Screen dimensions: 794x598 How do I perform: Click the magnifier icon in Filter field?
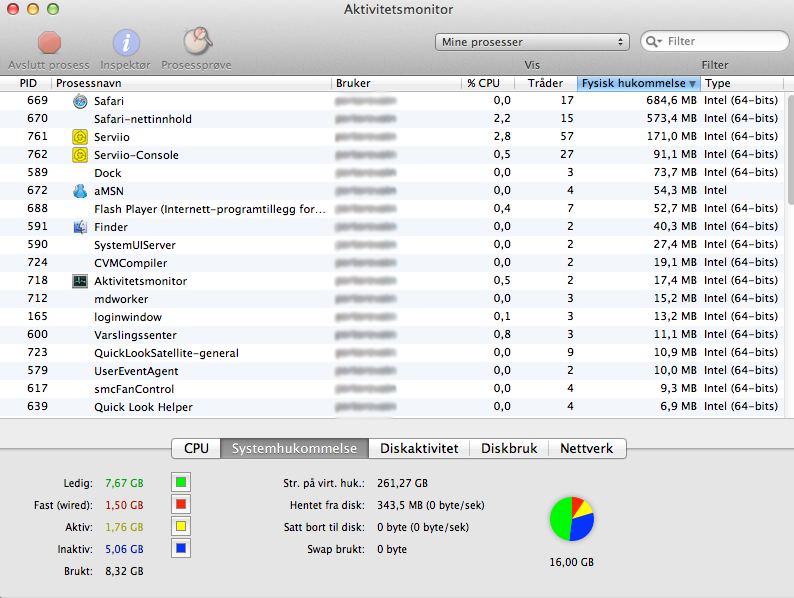tap(653, 42)
